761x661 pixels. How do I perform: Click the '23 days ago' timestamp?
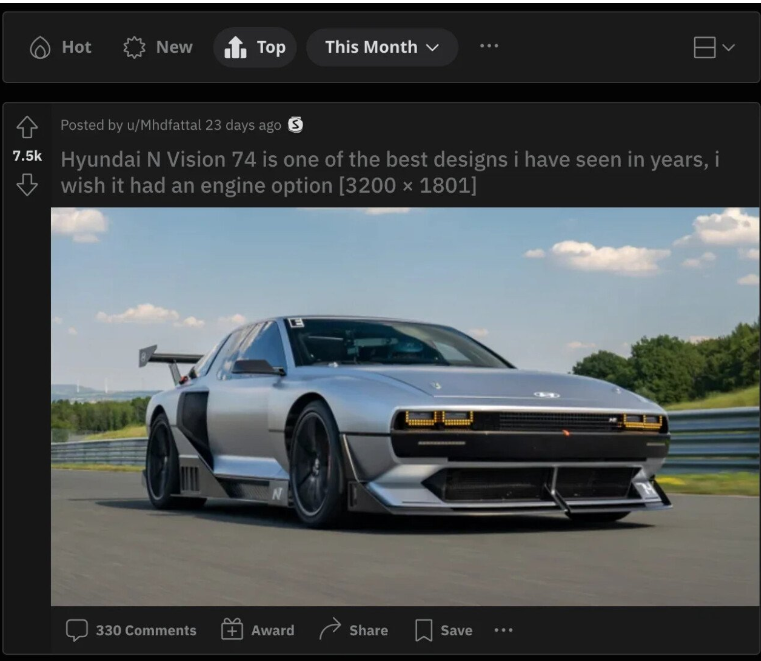pos(243,125)
